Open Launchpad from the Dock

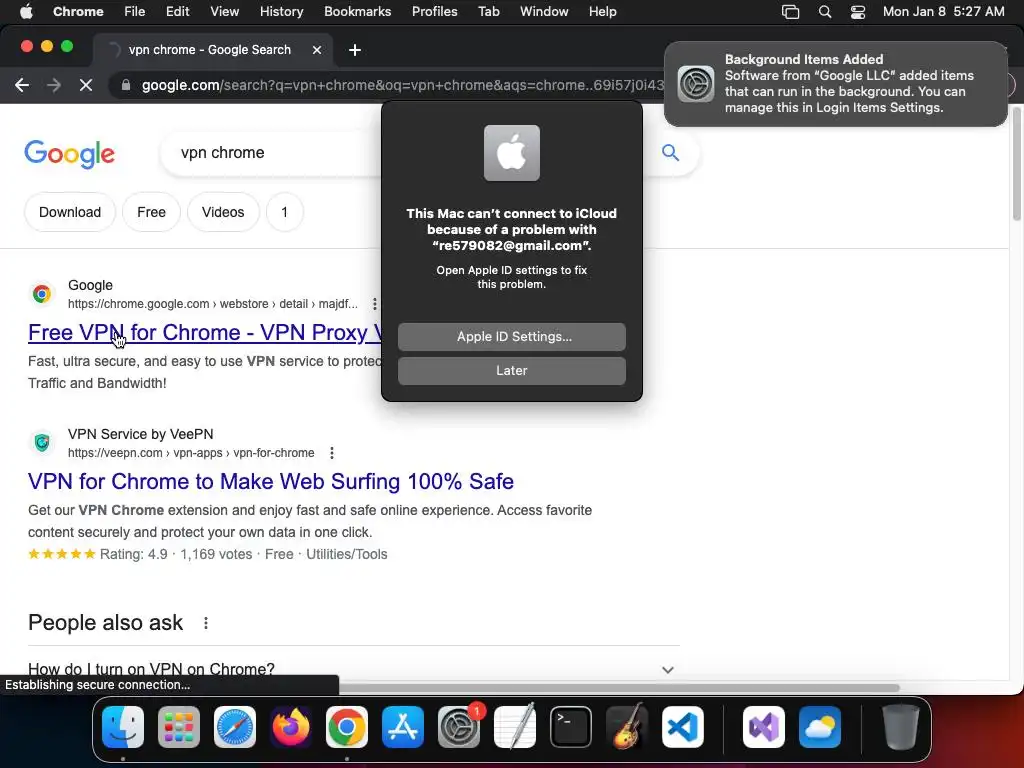pyautogui.click(x=179, y=727)
